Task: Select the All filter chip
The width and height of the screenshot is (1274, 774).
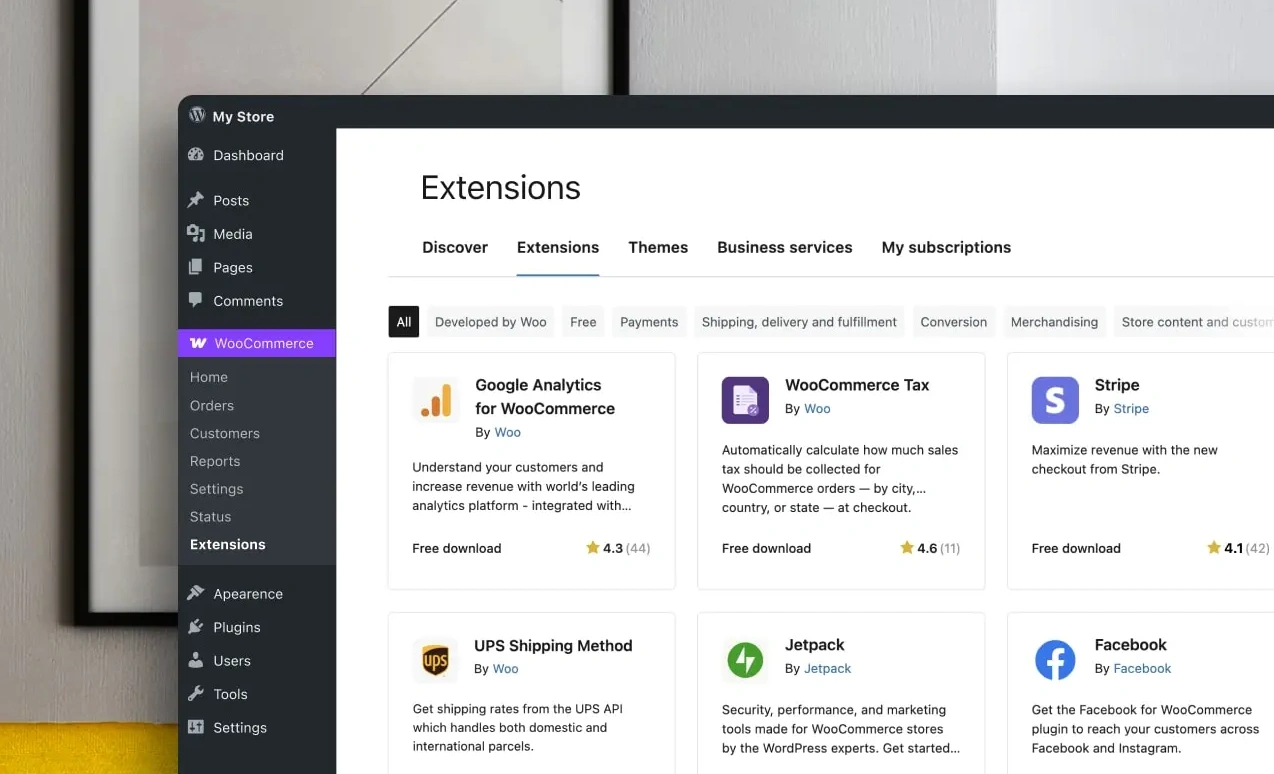Action: coord(404,322)
